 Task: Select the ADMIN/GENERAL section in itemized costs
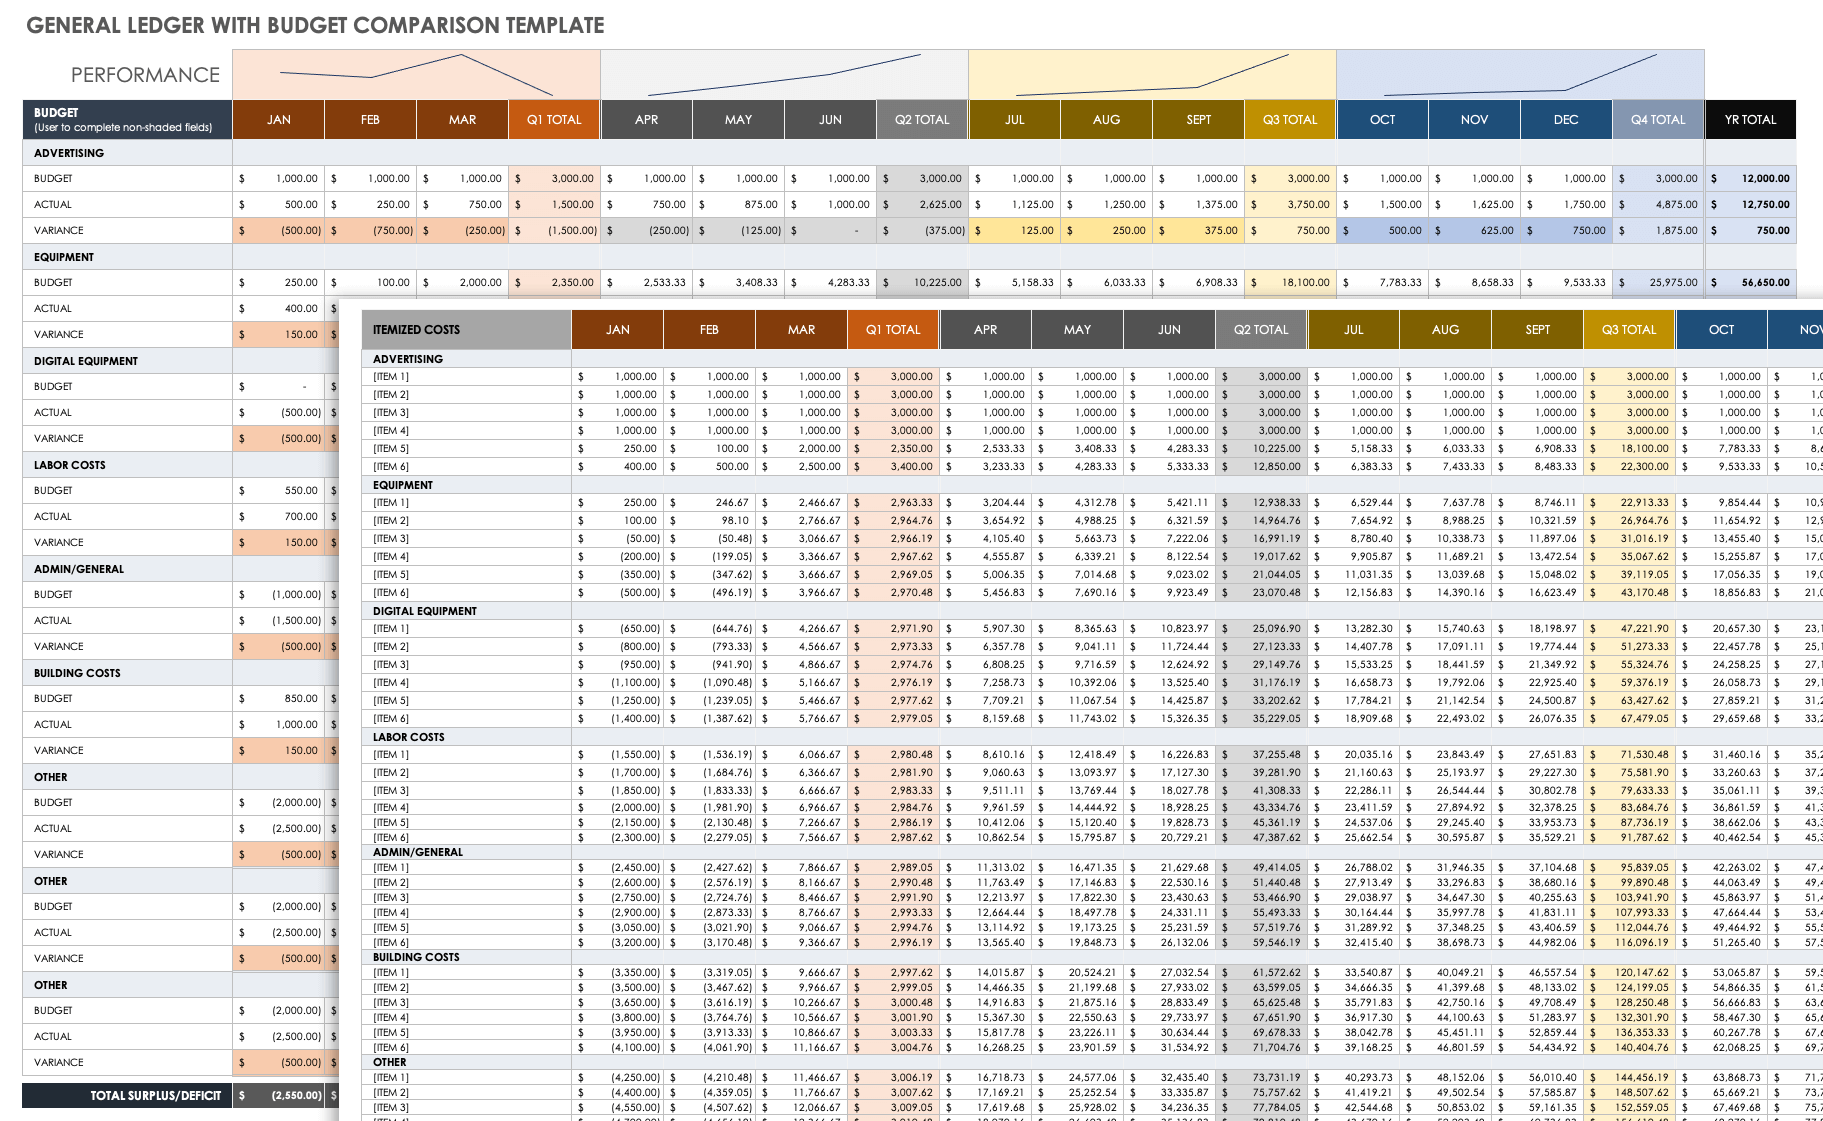pyautogui.click(x=418, y=852)
